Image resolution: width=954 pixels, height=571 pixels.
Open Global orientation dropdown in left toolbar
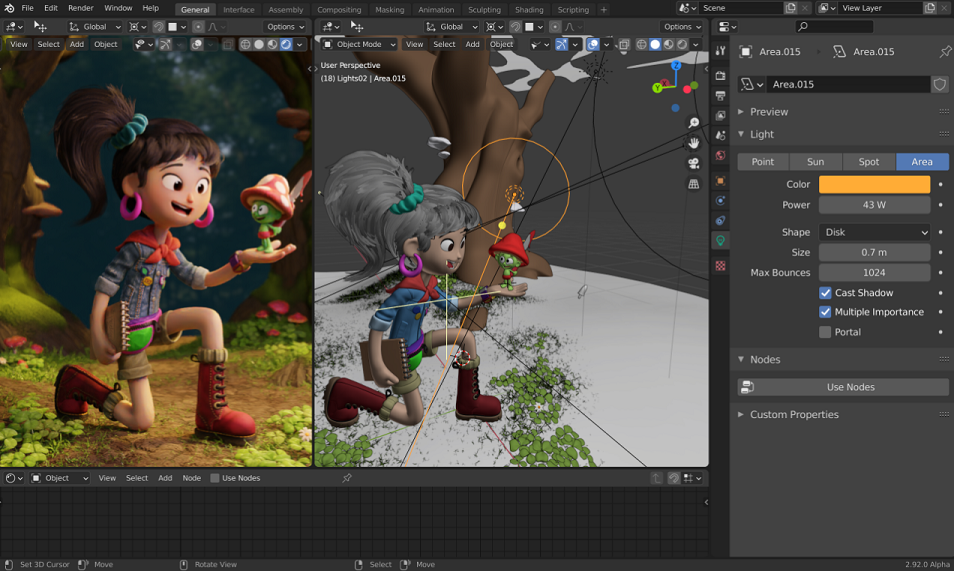(x=95, y=27)
